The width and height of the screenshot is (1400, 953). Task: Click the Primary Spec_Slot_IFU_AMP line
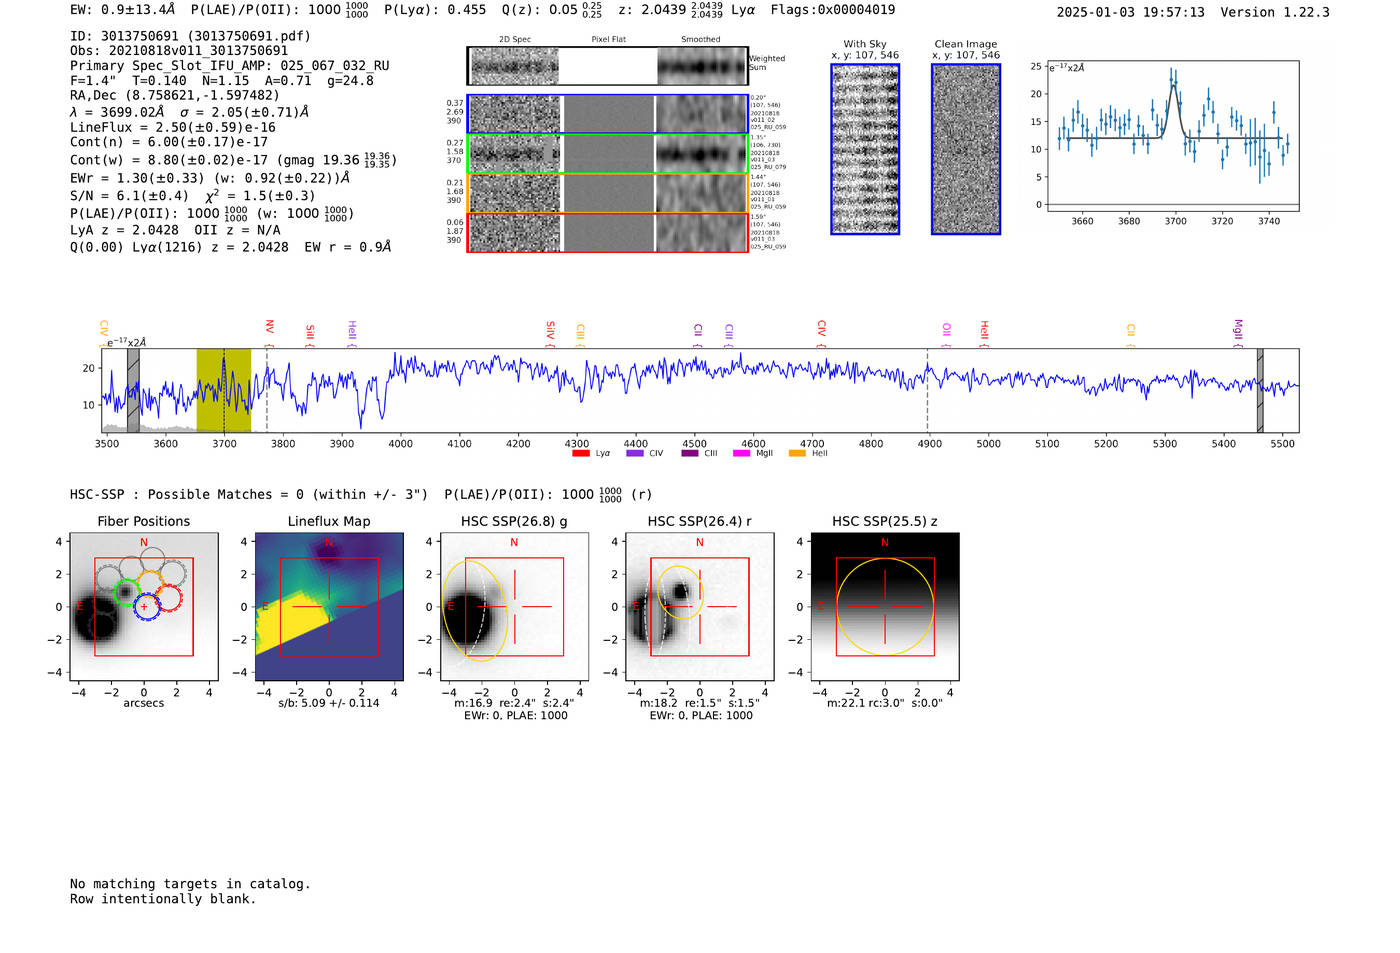click(x=230, y=66)
